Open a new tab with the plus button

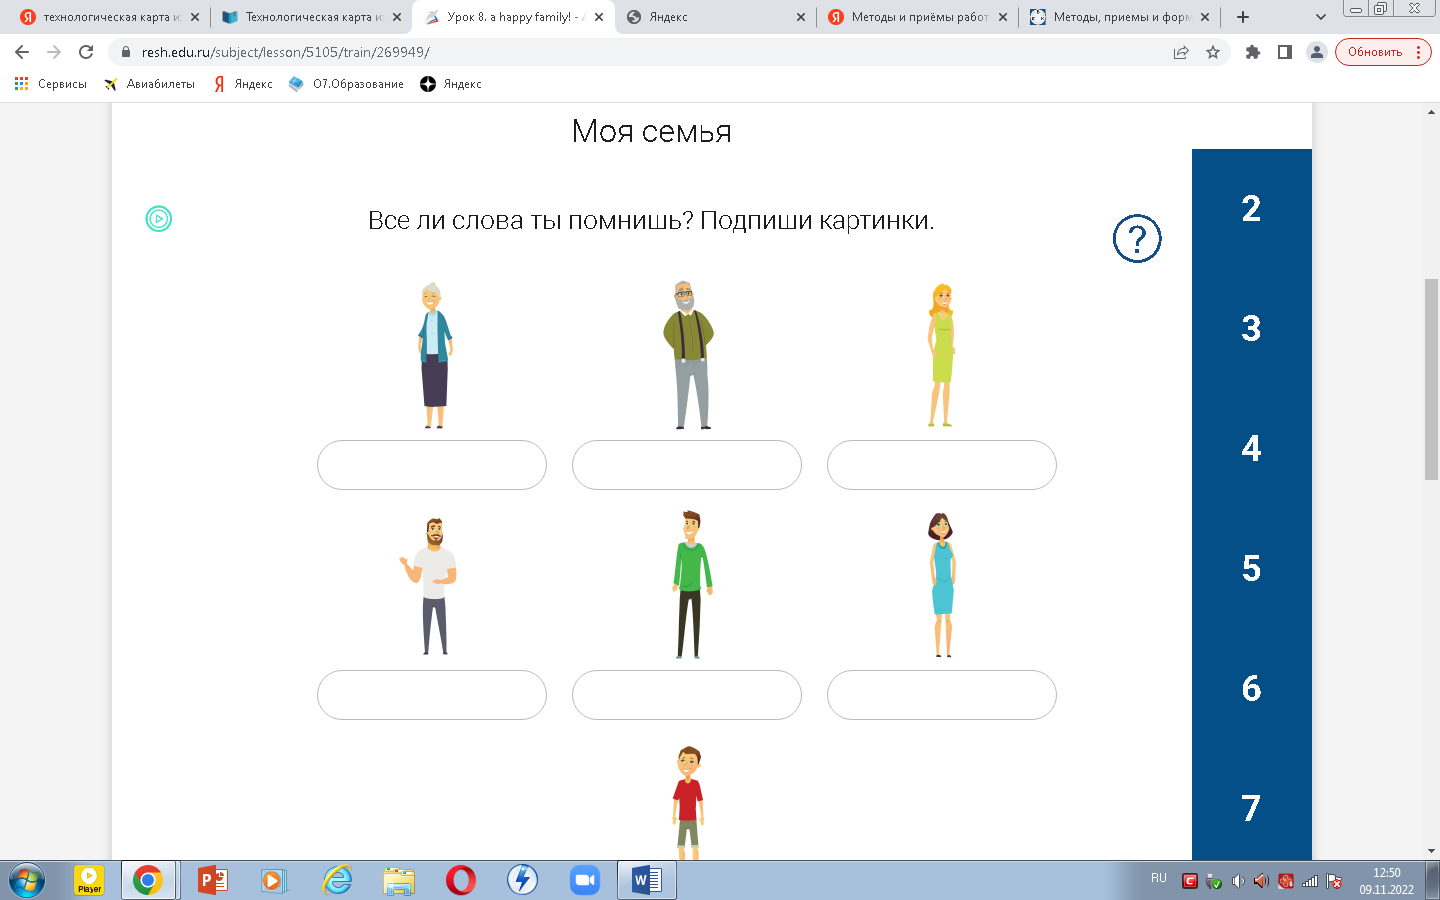point(1243,17)
